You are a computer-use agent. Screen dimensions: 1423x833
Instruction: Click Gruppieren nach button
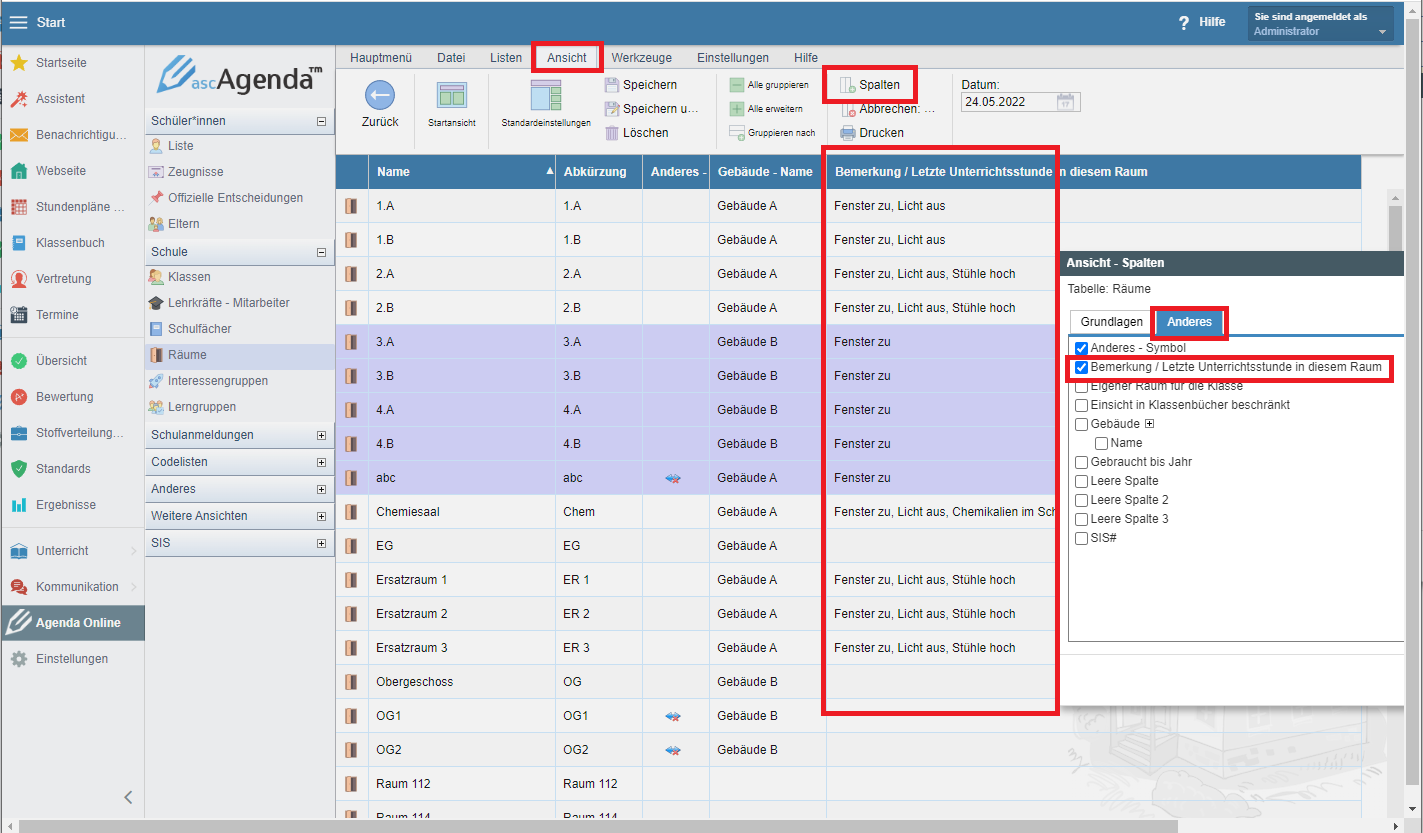[772, 133]
